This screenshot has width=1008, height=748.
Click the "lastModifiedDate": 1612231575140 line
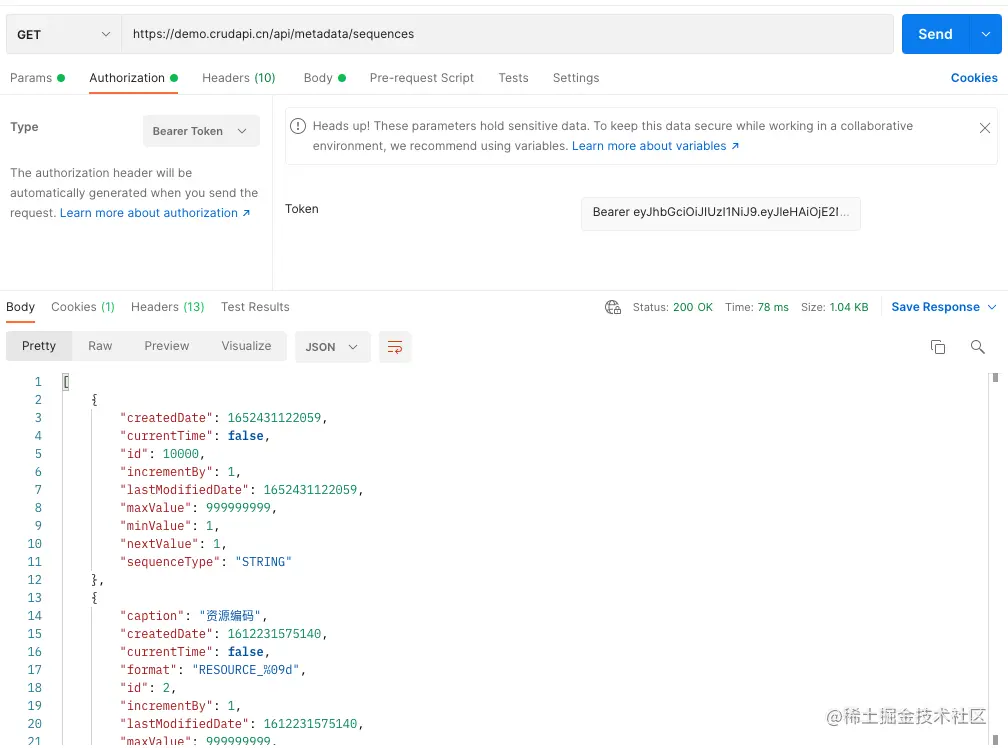click(x=242, y=724)
